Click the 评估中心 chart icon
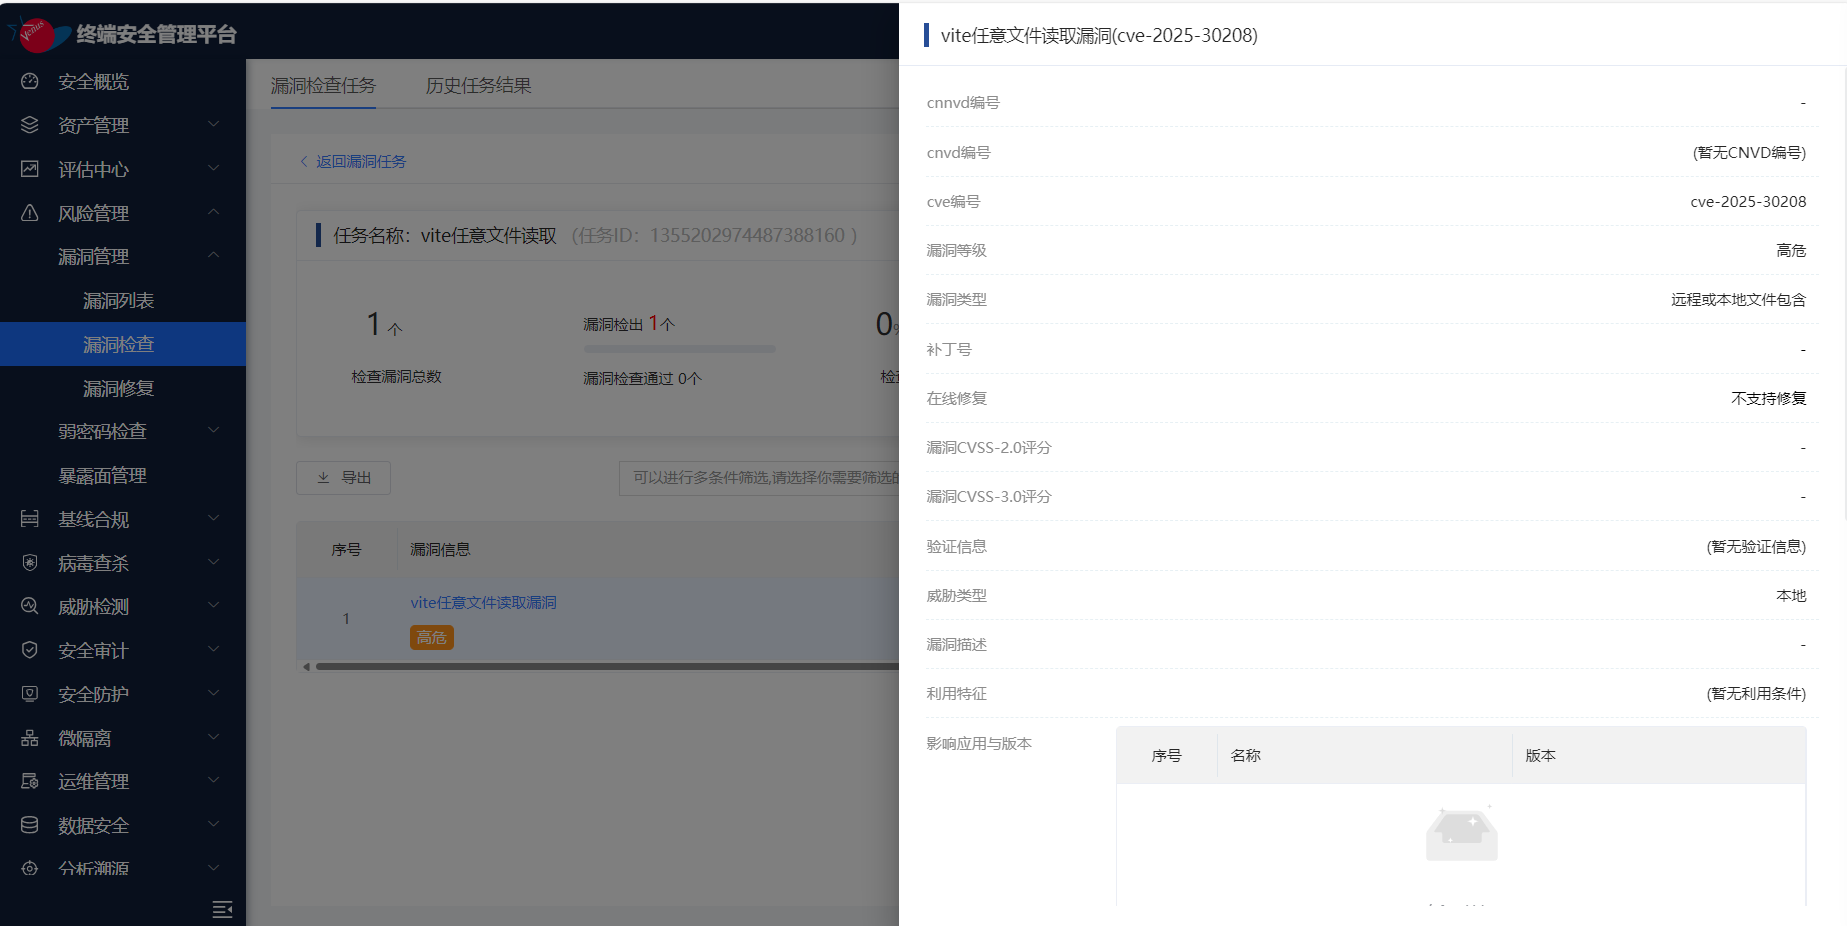 [x=30, y=169]
